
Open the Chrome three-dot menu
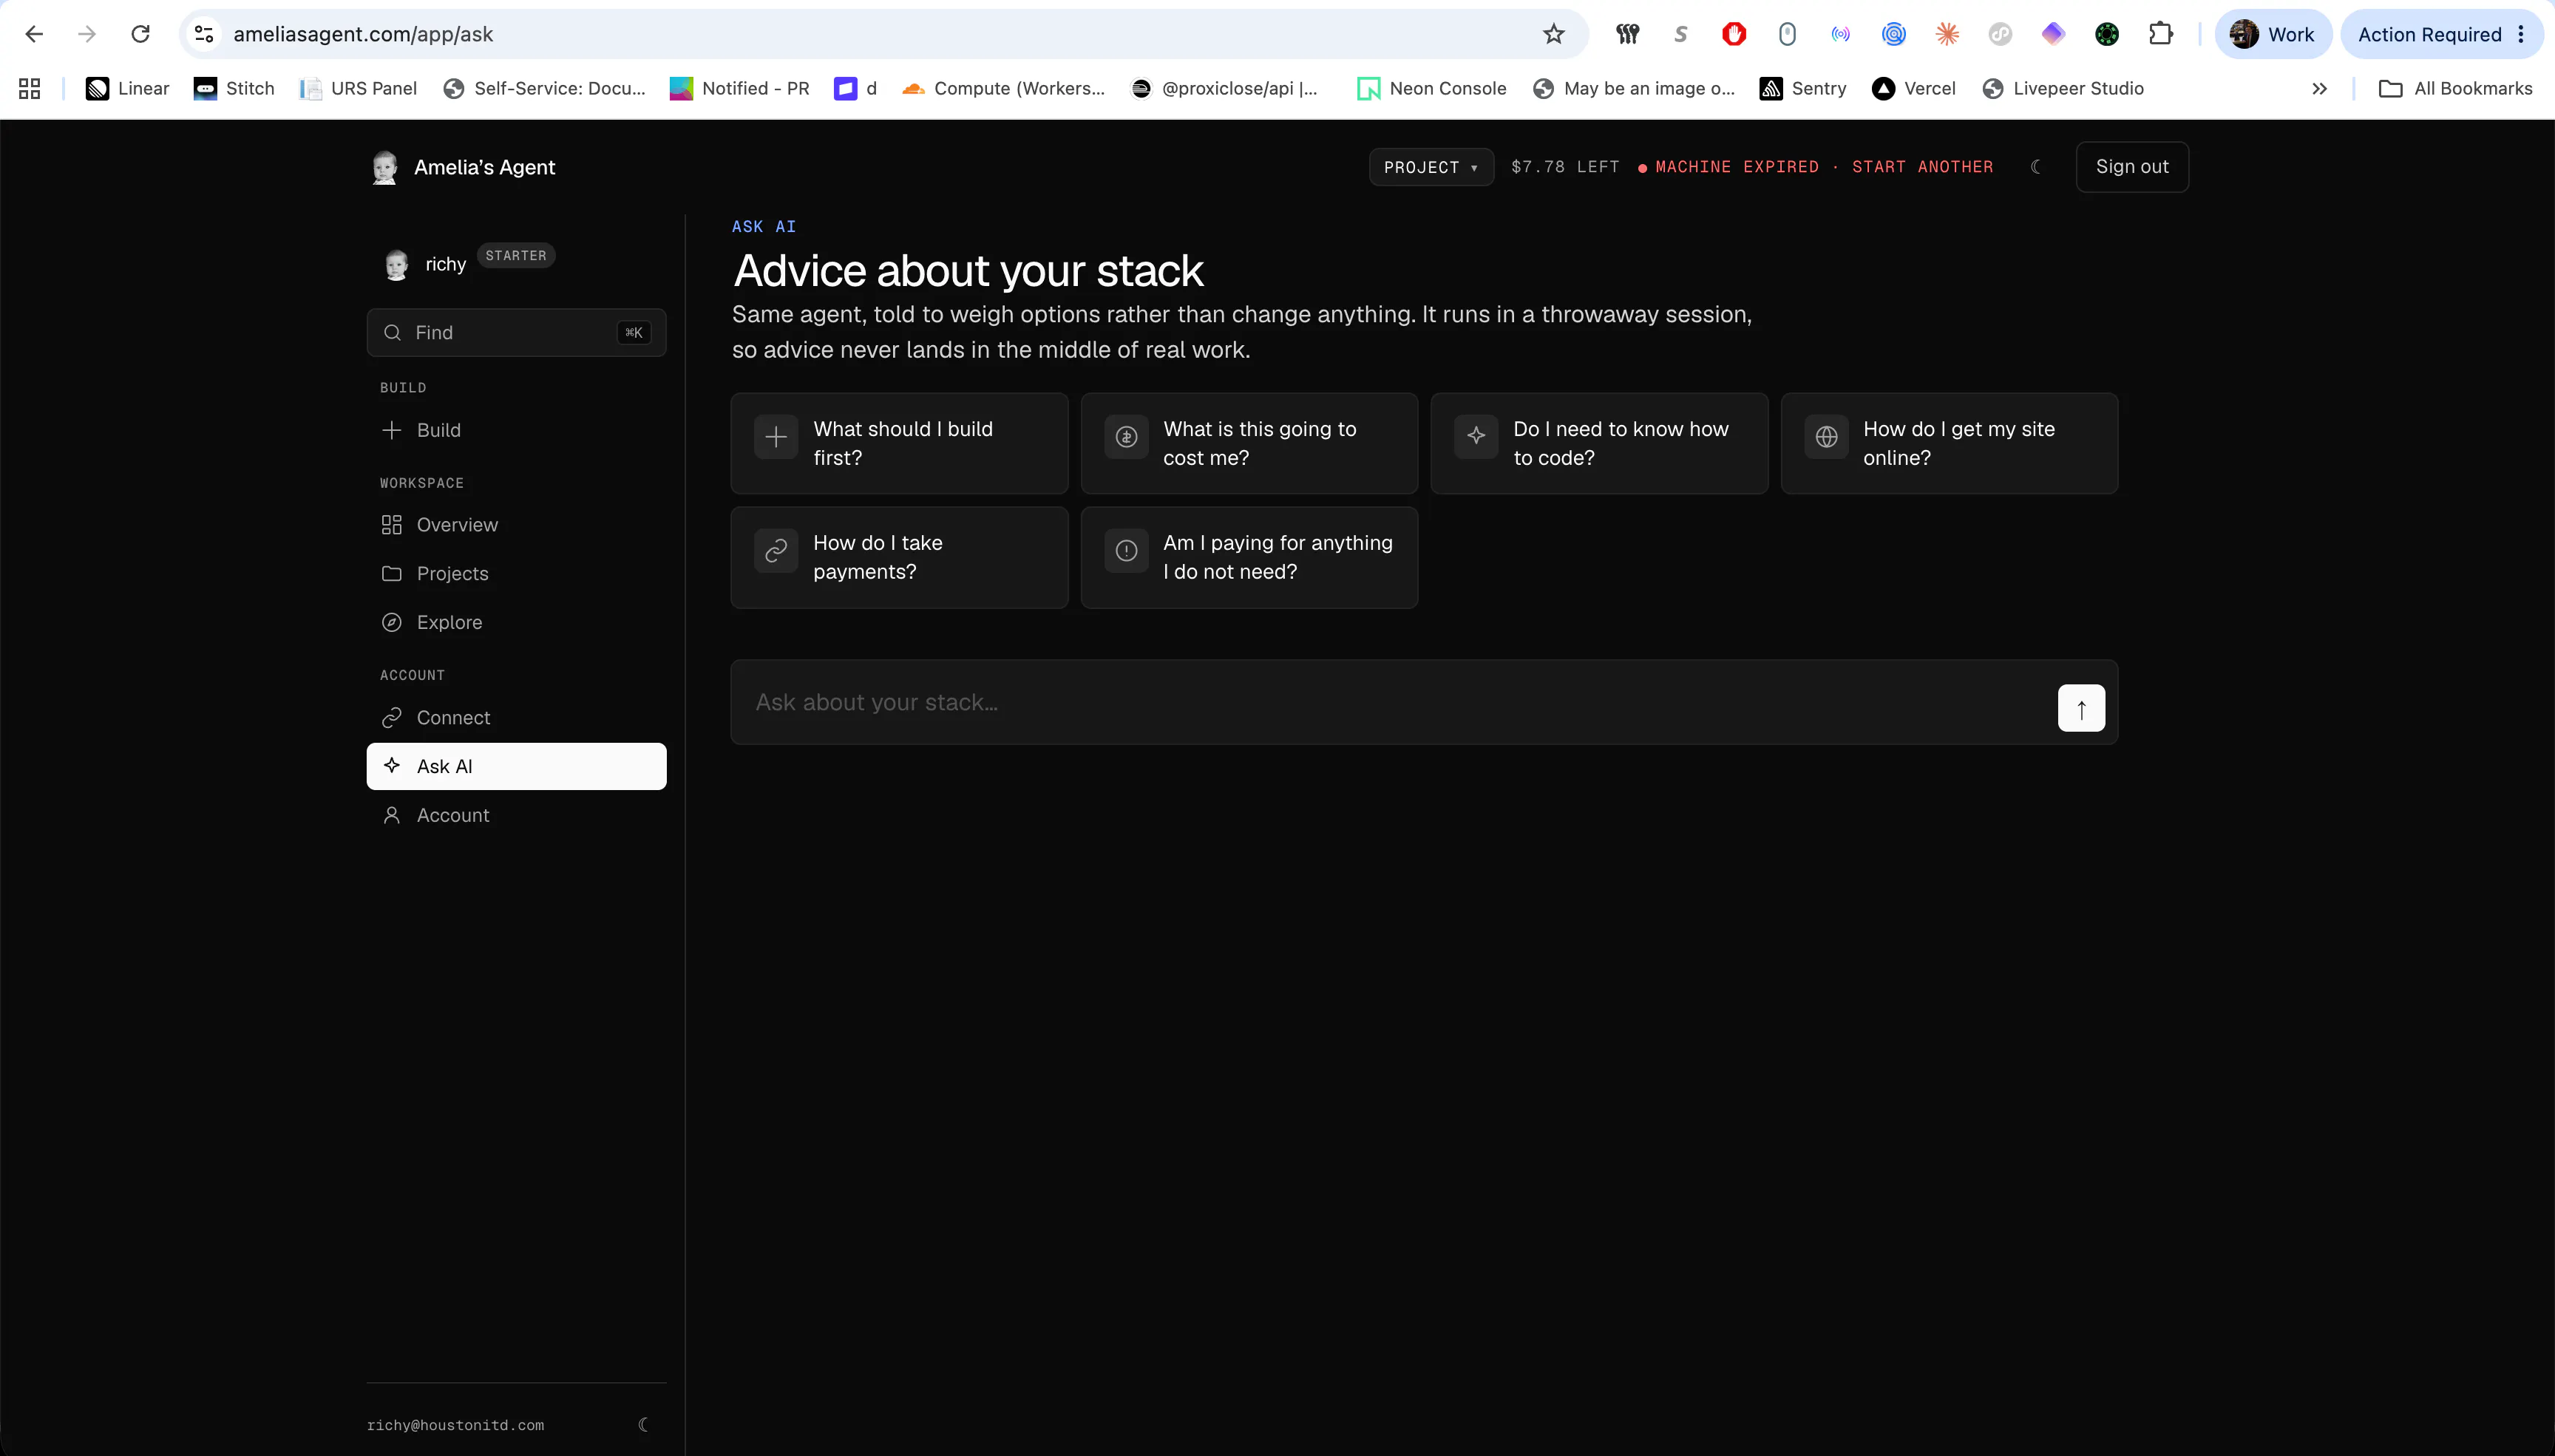click(x=2521, y=34)
